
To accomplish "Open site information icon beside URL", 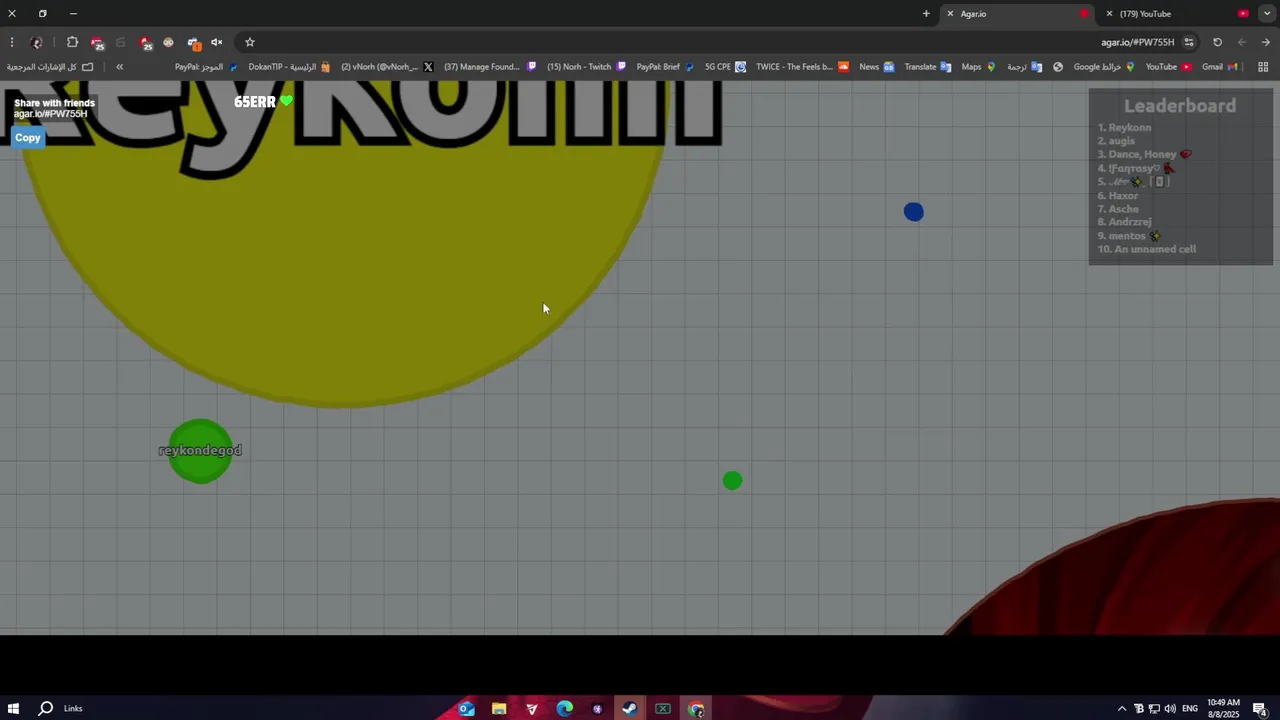I will click(x=1189, y=42).
